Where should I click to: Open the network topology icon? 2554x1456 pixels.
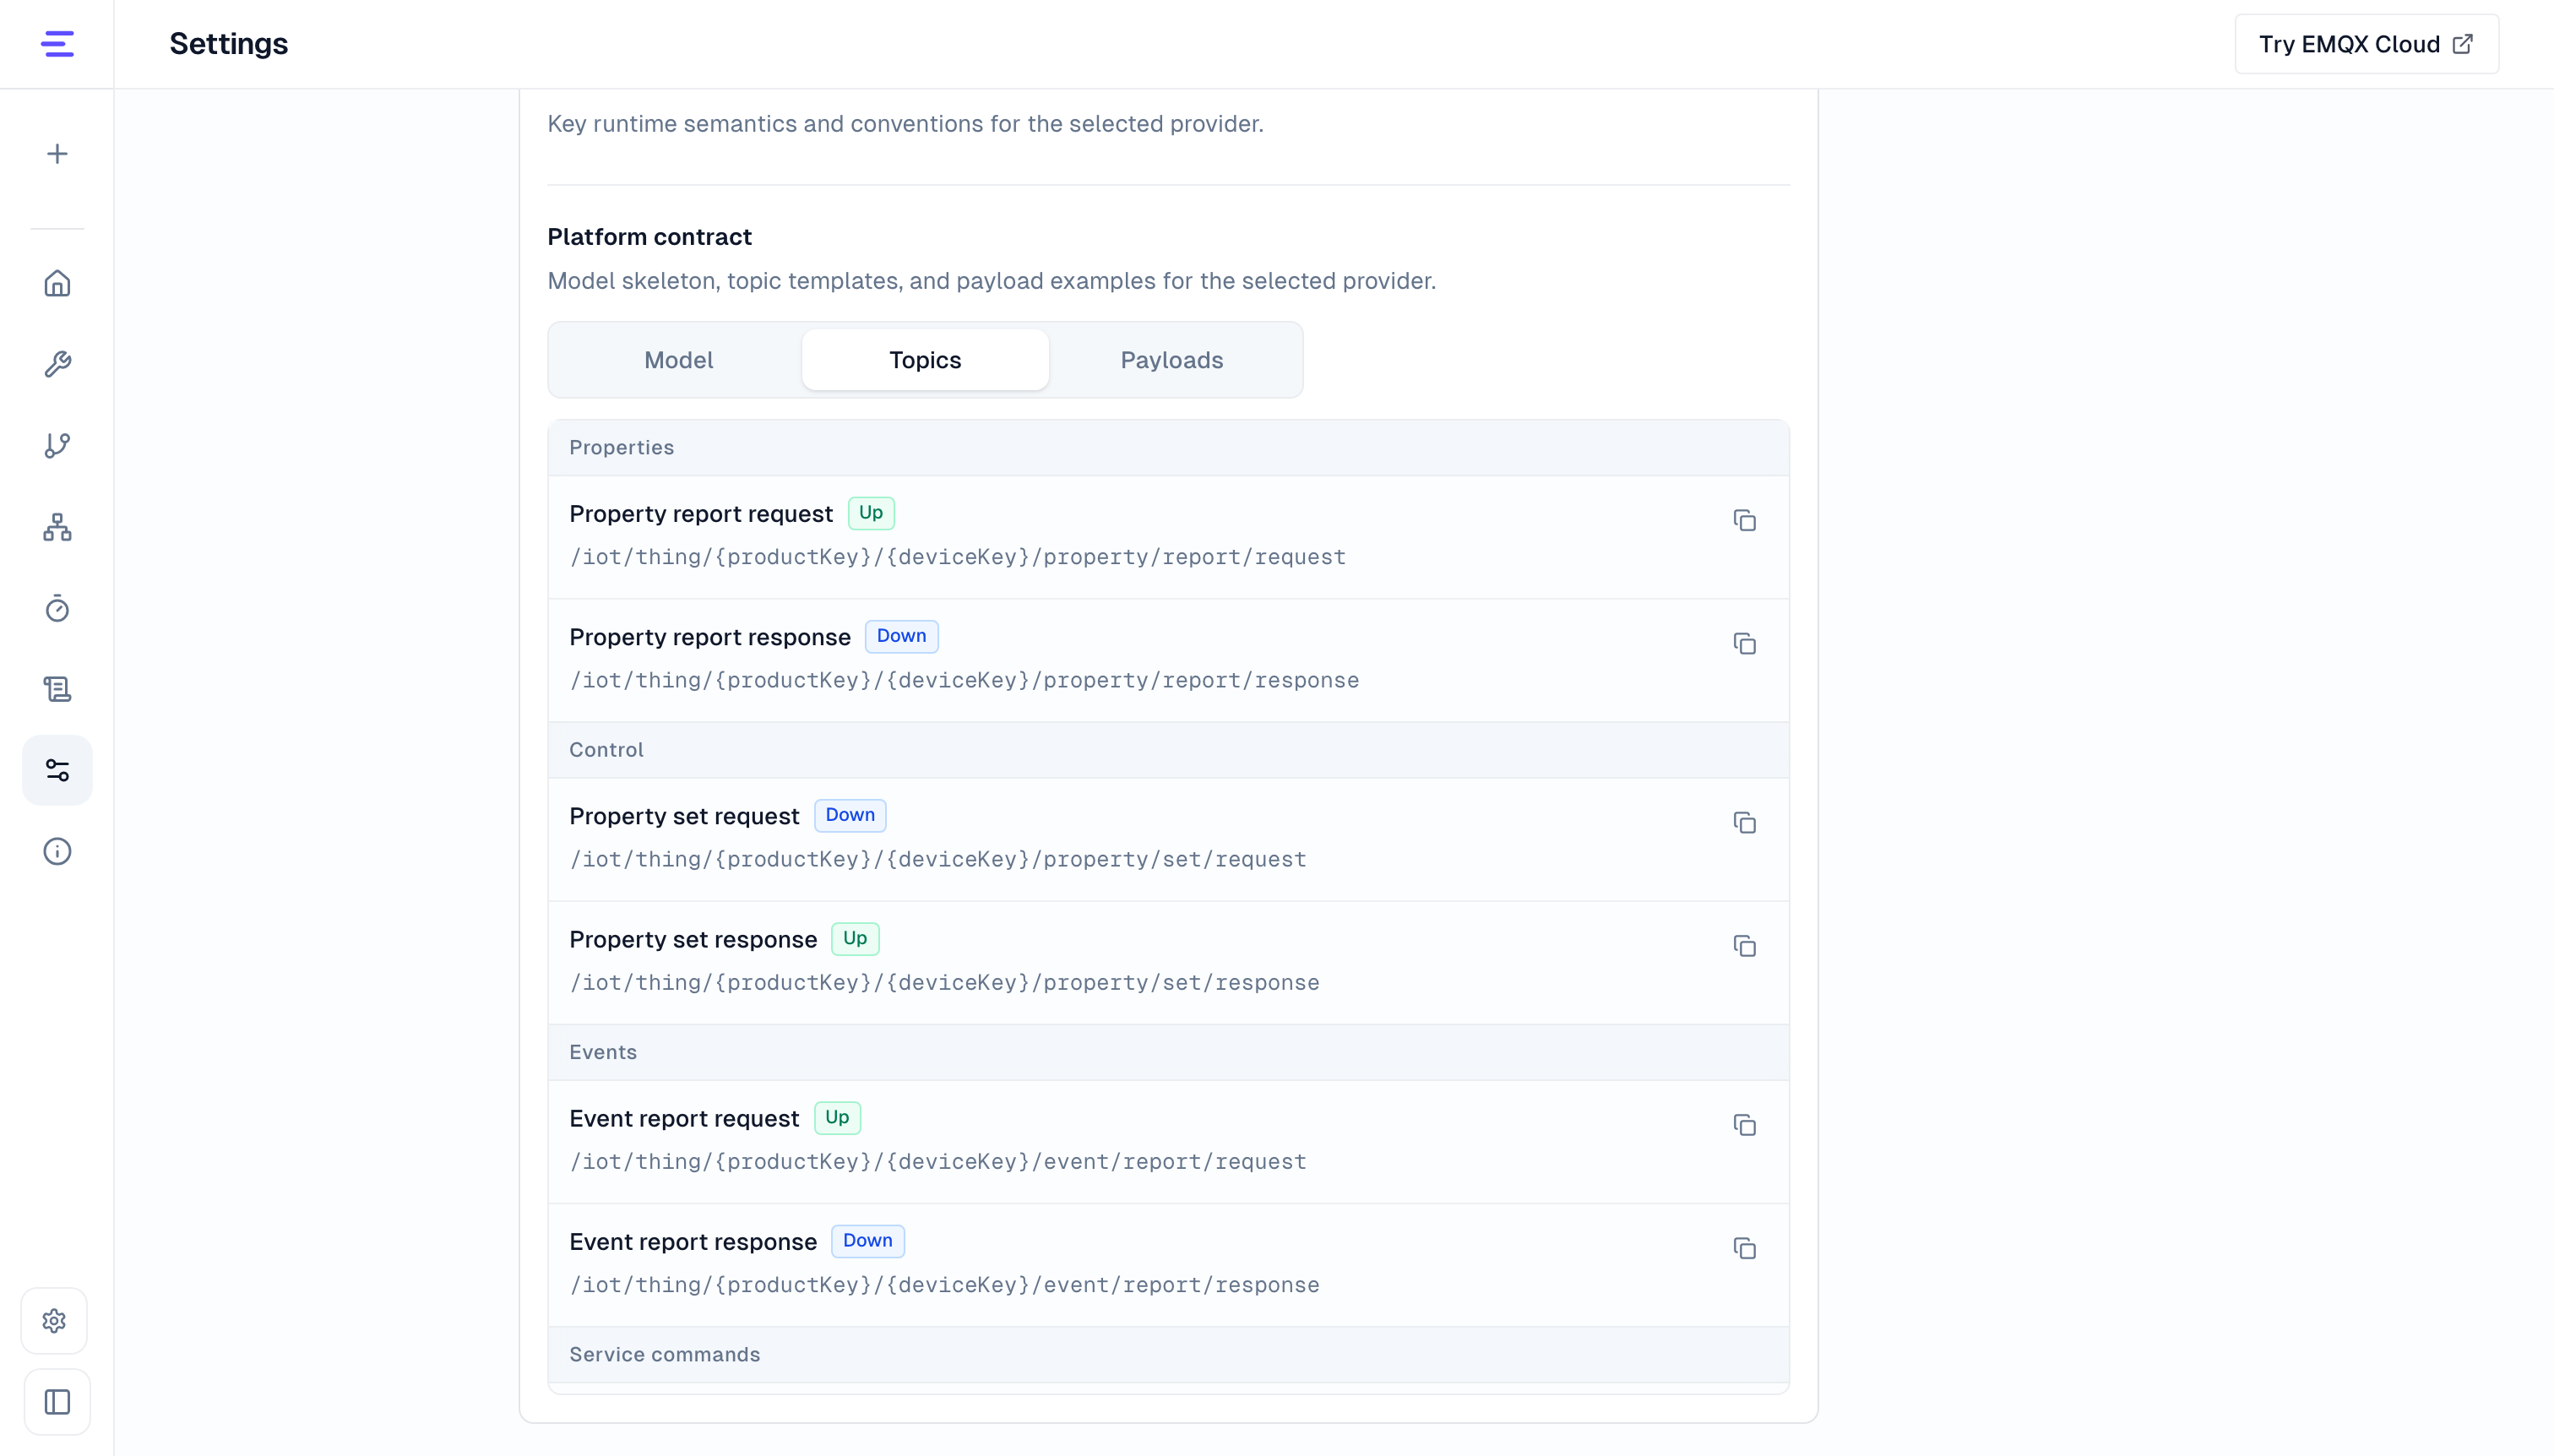tap(57, 527)
